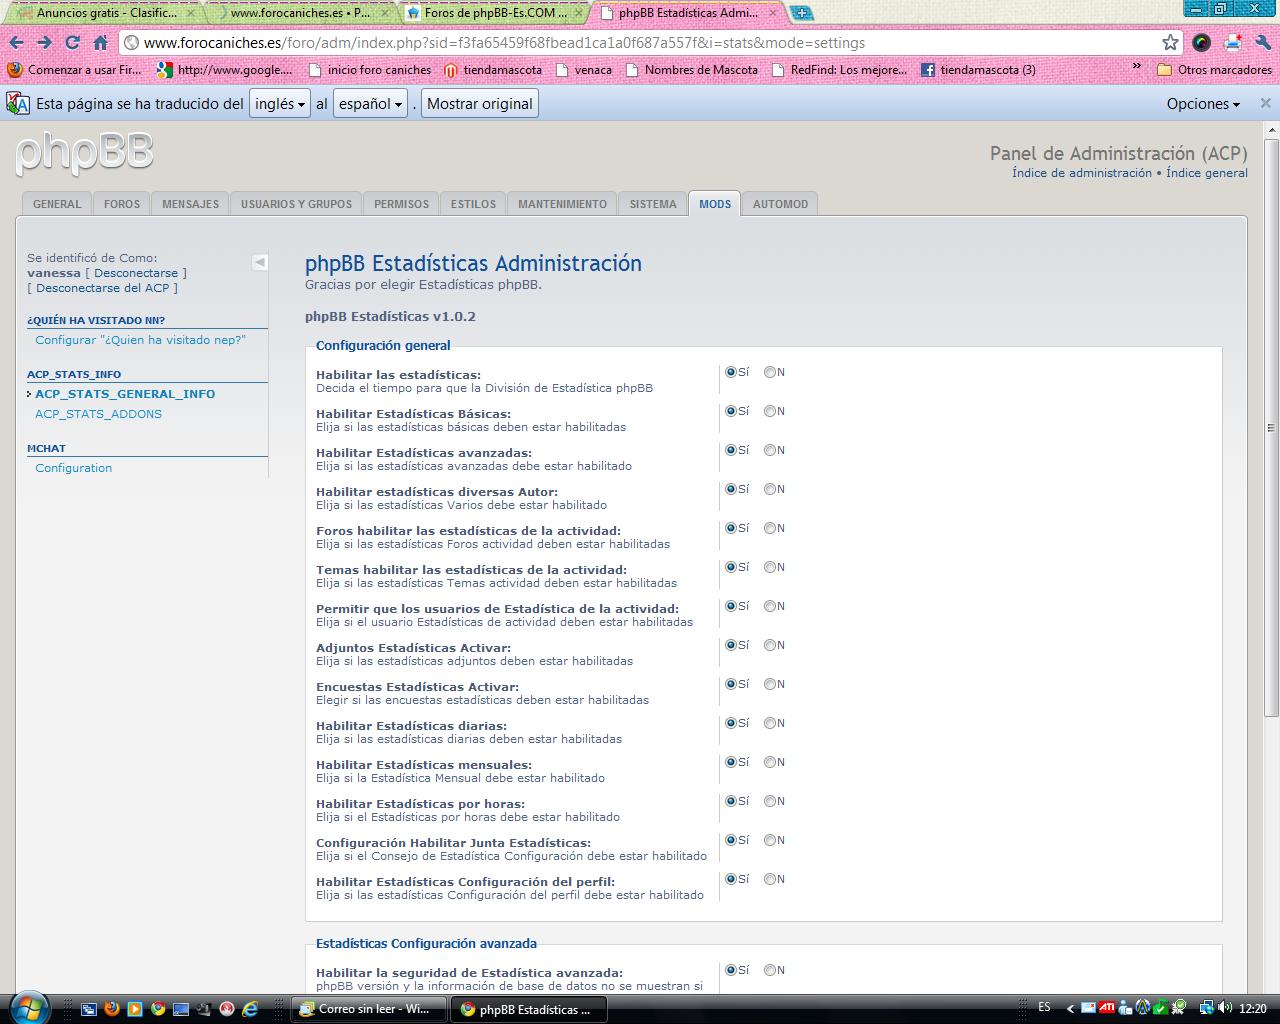The width and height of the screenshot is (1280, 1024).
Task: Reload the page with refresh icon
Action: 72,43
